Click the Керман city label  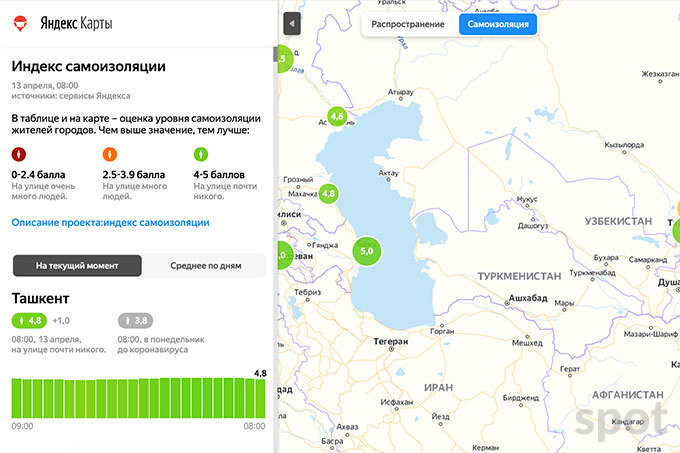485,447
